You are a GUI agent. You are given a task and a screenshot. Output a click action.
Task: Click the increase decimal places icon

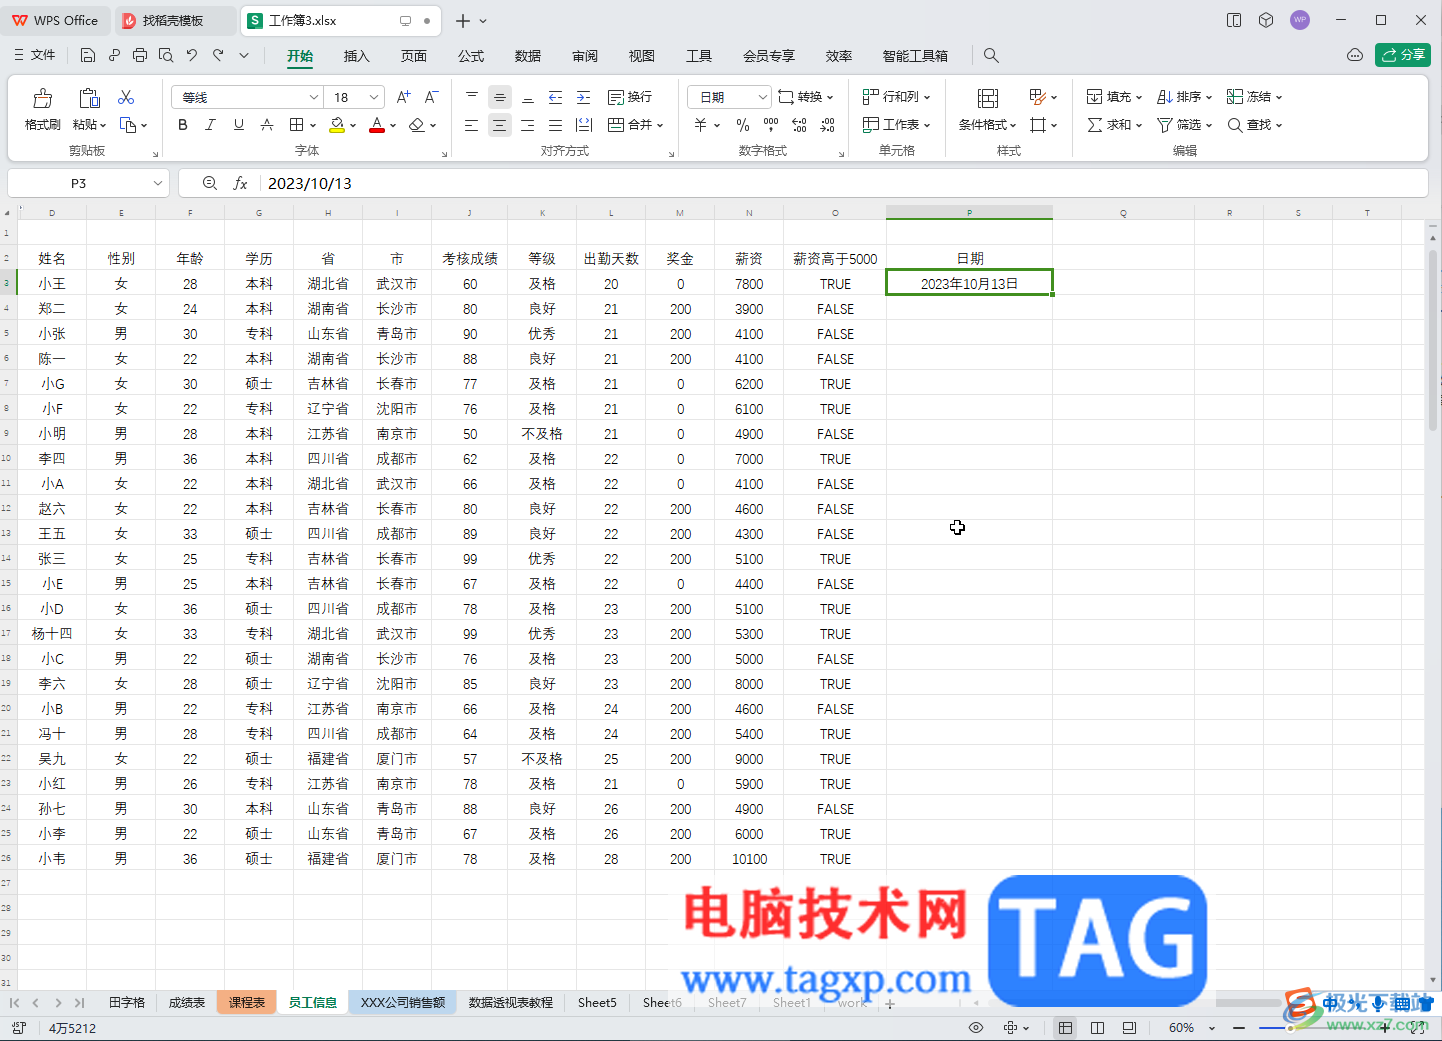(799, 125)
